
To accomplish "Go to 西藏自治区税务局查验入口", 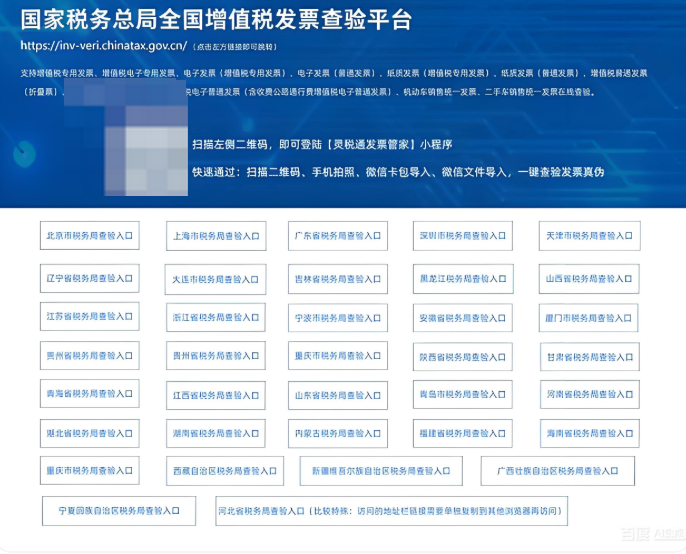I will pos(225,471).
